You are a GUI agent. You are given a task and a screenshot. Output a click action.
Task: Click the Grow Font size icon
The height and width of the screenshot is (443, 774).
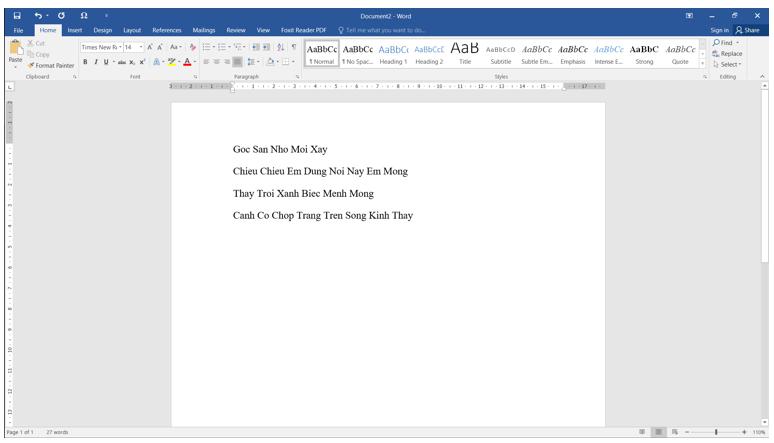pos(150,47)
